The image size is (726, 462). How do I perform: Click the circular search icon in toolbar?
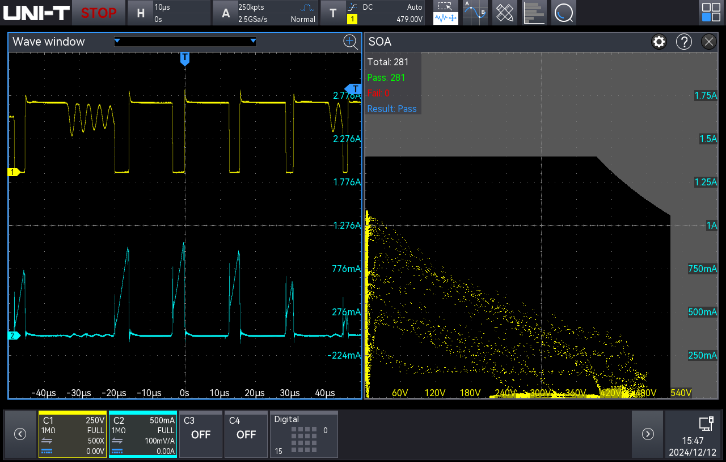(565, 12)
